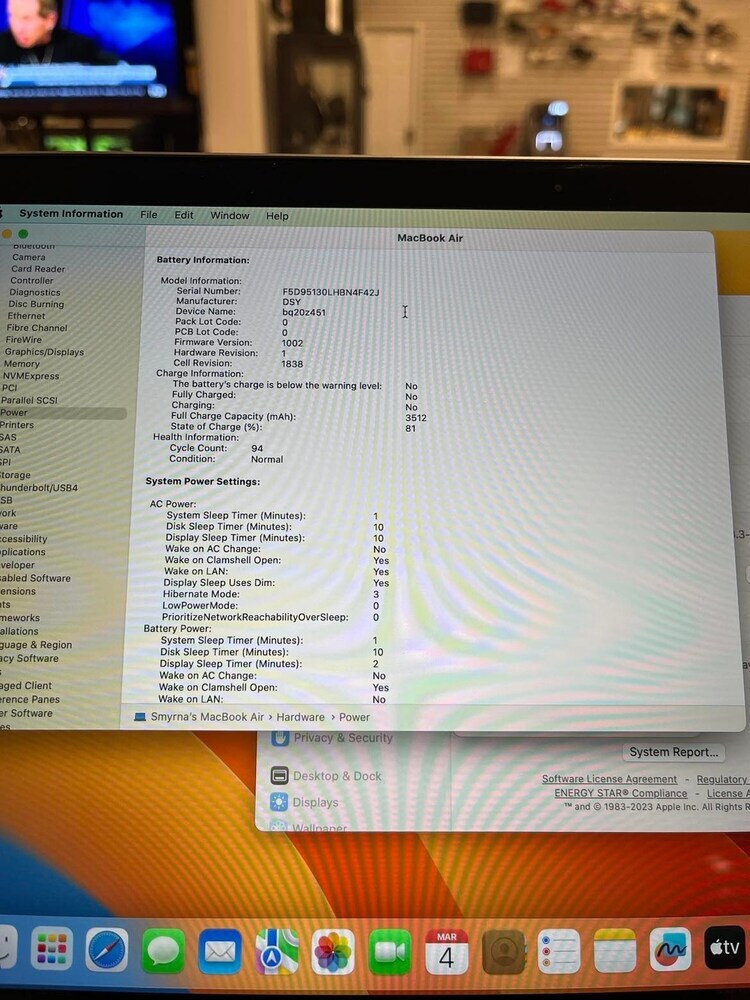
Task: Click the Full Charge Capacity value 3512
Action: 416,418
